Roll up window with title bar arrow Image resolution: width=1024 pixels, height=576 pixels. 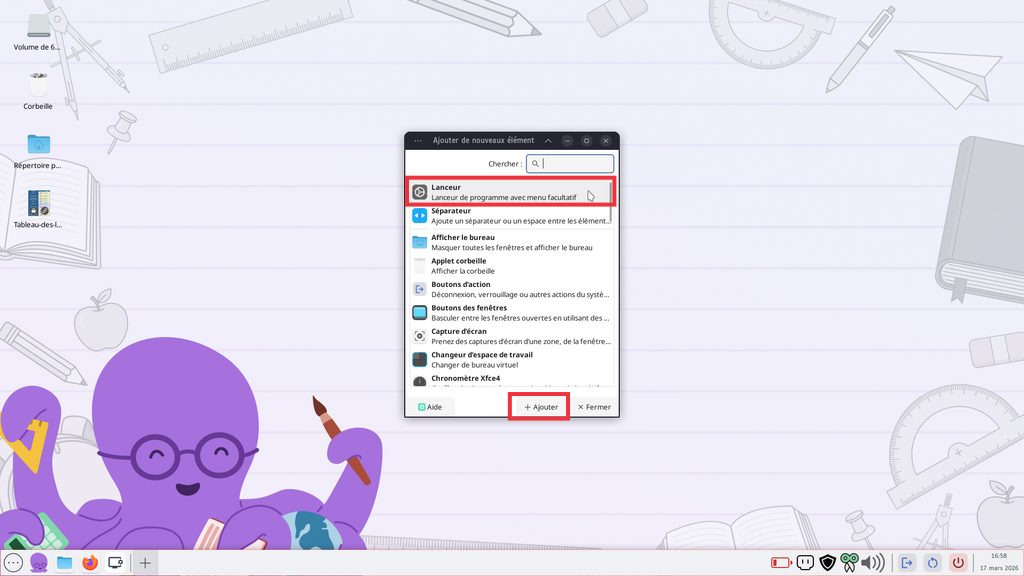[548, 141]
